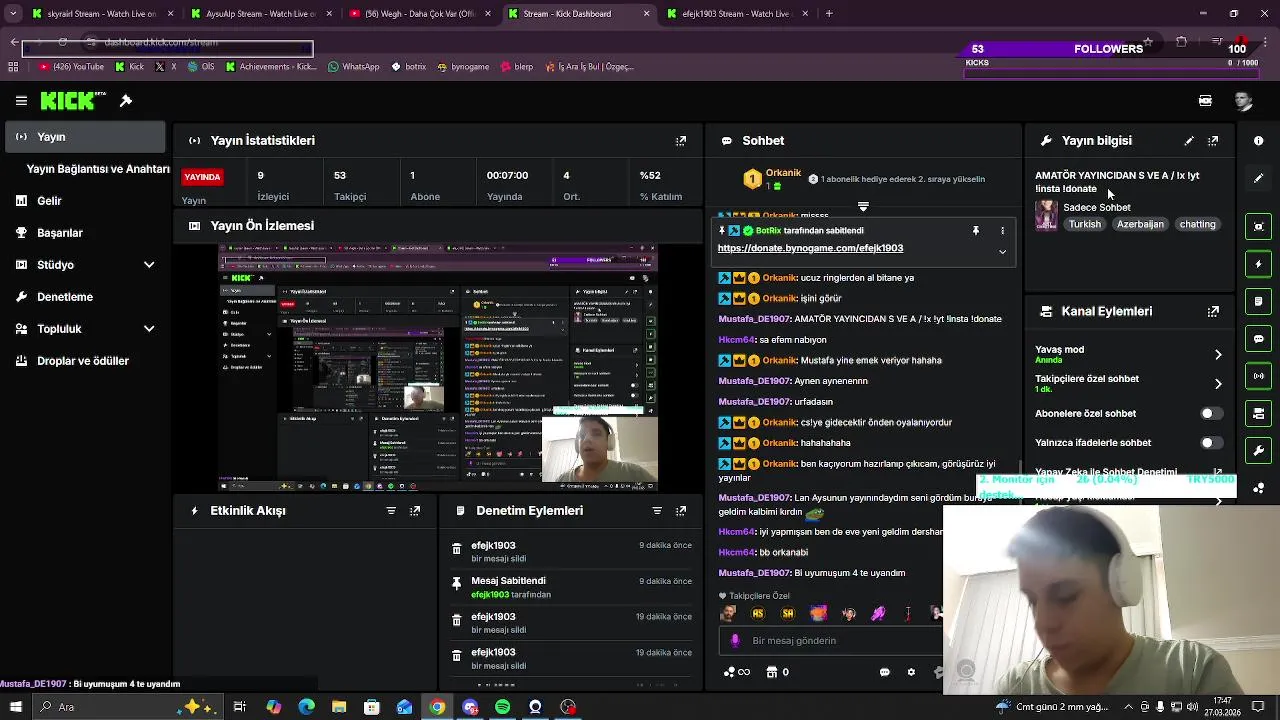Image resolution: width=1280 pixels, height=720 pixels.
Task: Open the Takipçilere özel sohbet chevron
Action: [1218, 384]
